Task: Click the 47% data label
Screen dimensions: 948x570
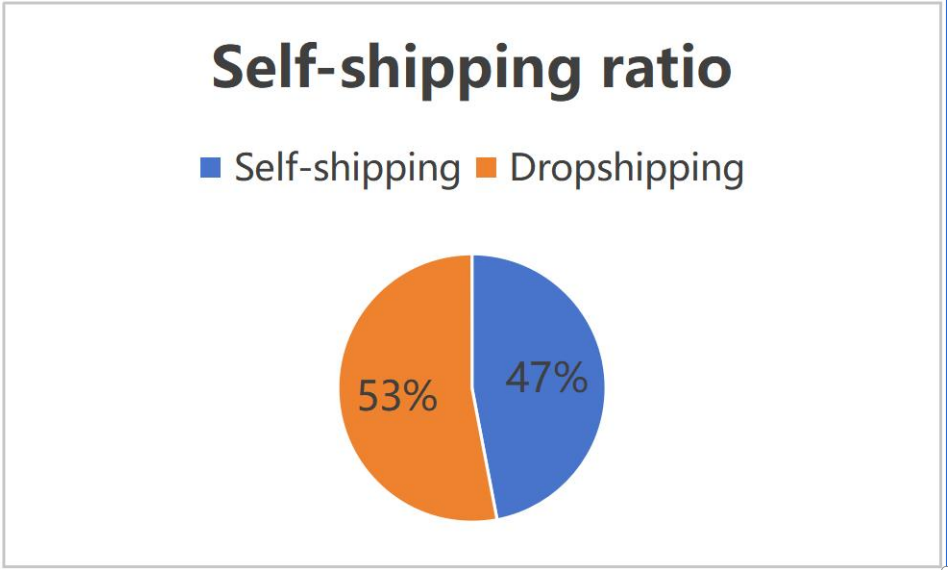Action: pyautogui.click(x=546, y=378)
